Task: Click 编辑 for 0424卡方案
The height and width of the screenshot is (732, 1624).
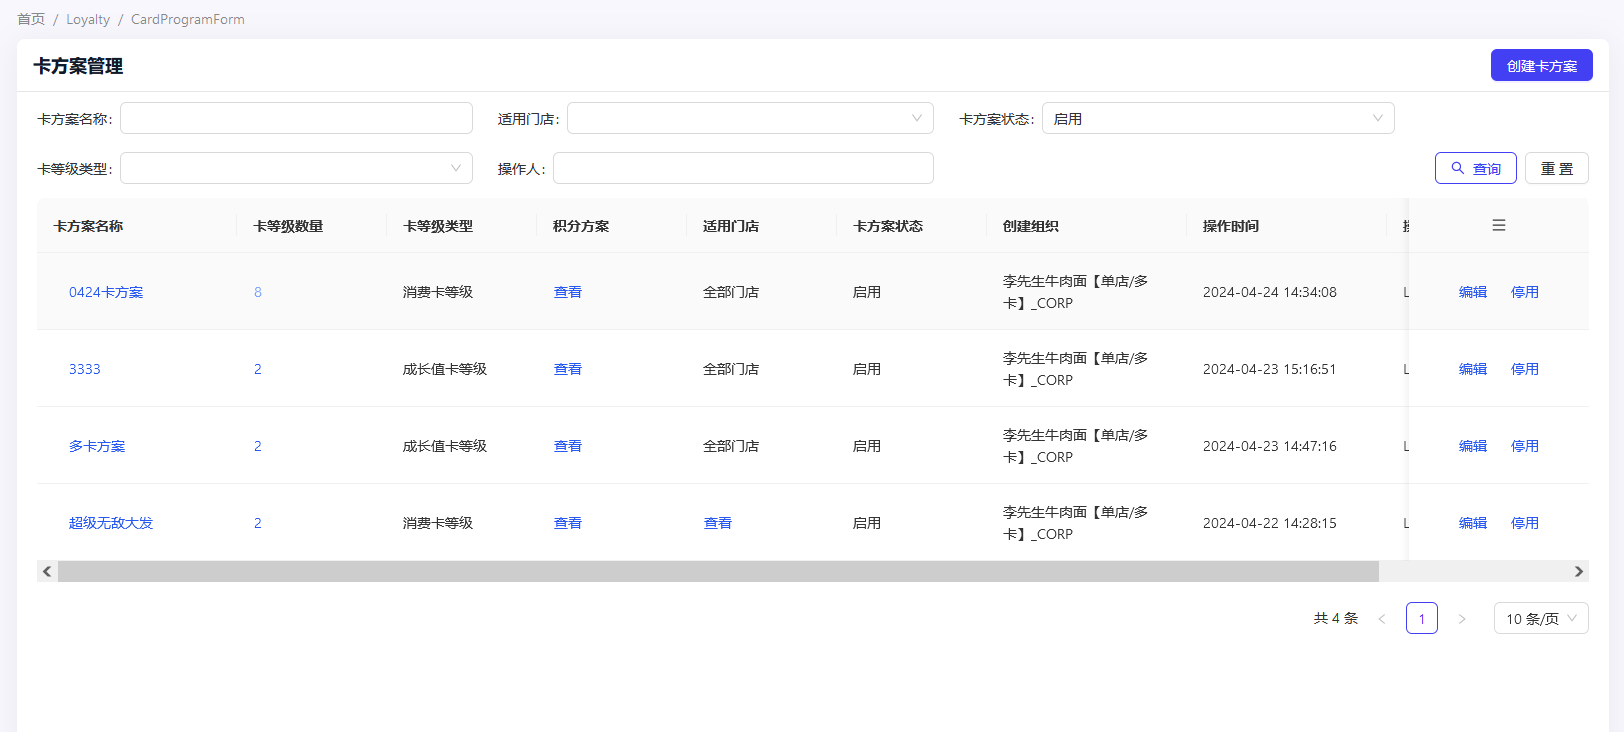Action: pyautogui.click(x=1473, y=292)
